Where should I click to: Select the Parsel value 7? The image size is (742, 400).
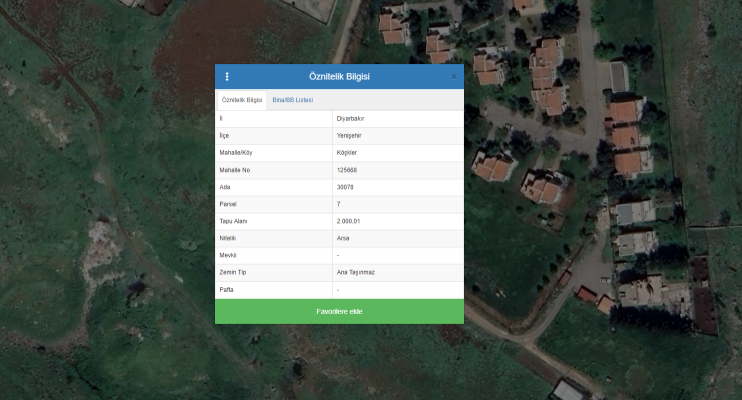tap(339, 203)
